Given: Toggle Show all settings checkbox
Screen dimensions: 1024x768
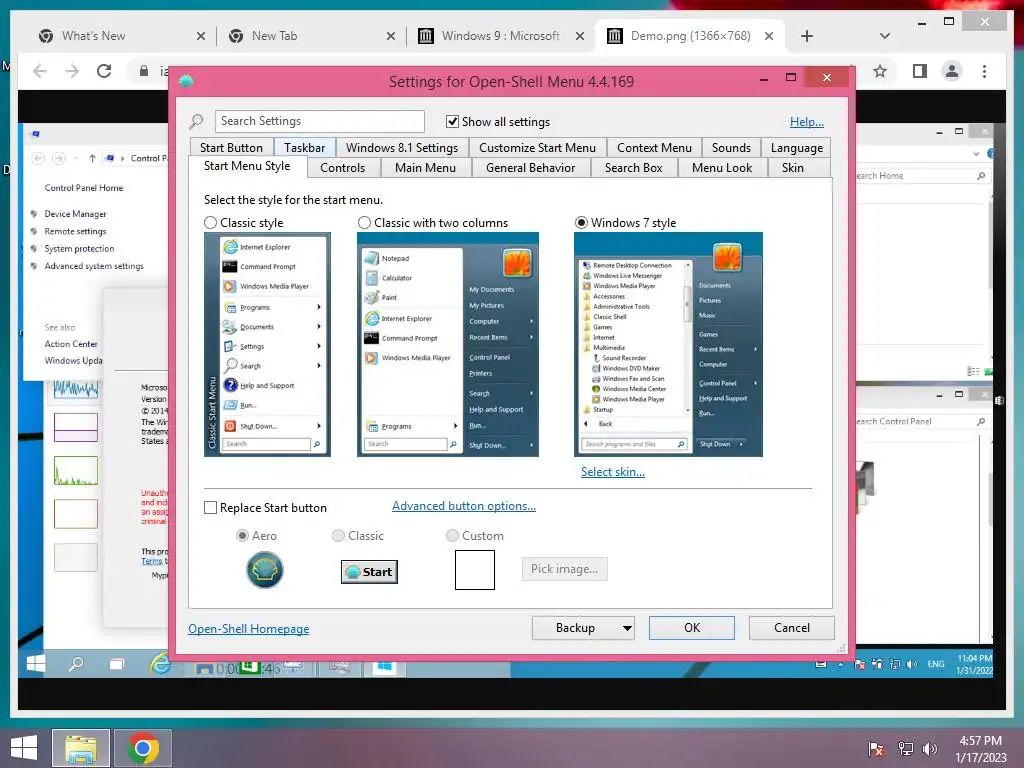Looking at the screenshot, I should pyautogui.click(x=452, y=121).
